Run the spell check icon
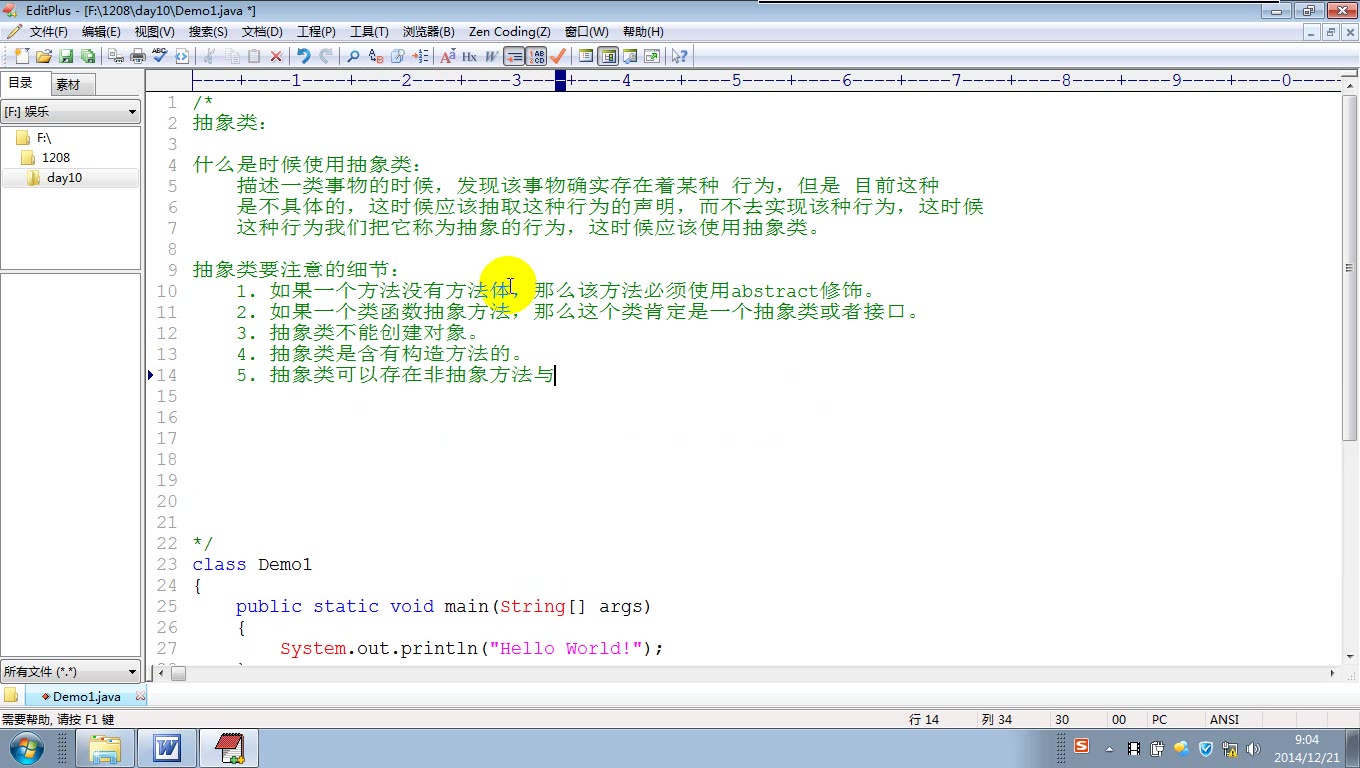The width and height of the screenshot is (1360, 768). pyautogui.click(x=160, y=56)
